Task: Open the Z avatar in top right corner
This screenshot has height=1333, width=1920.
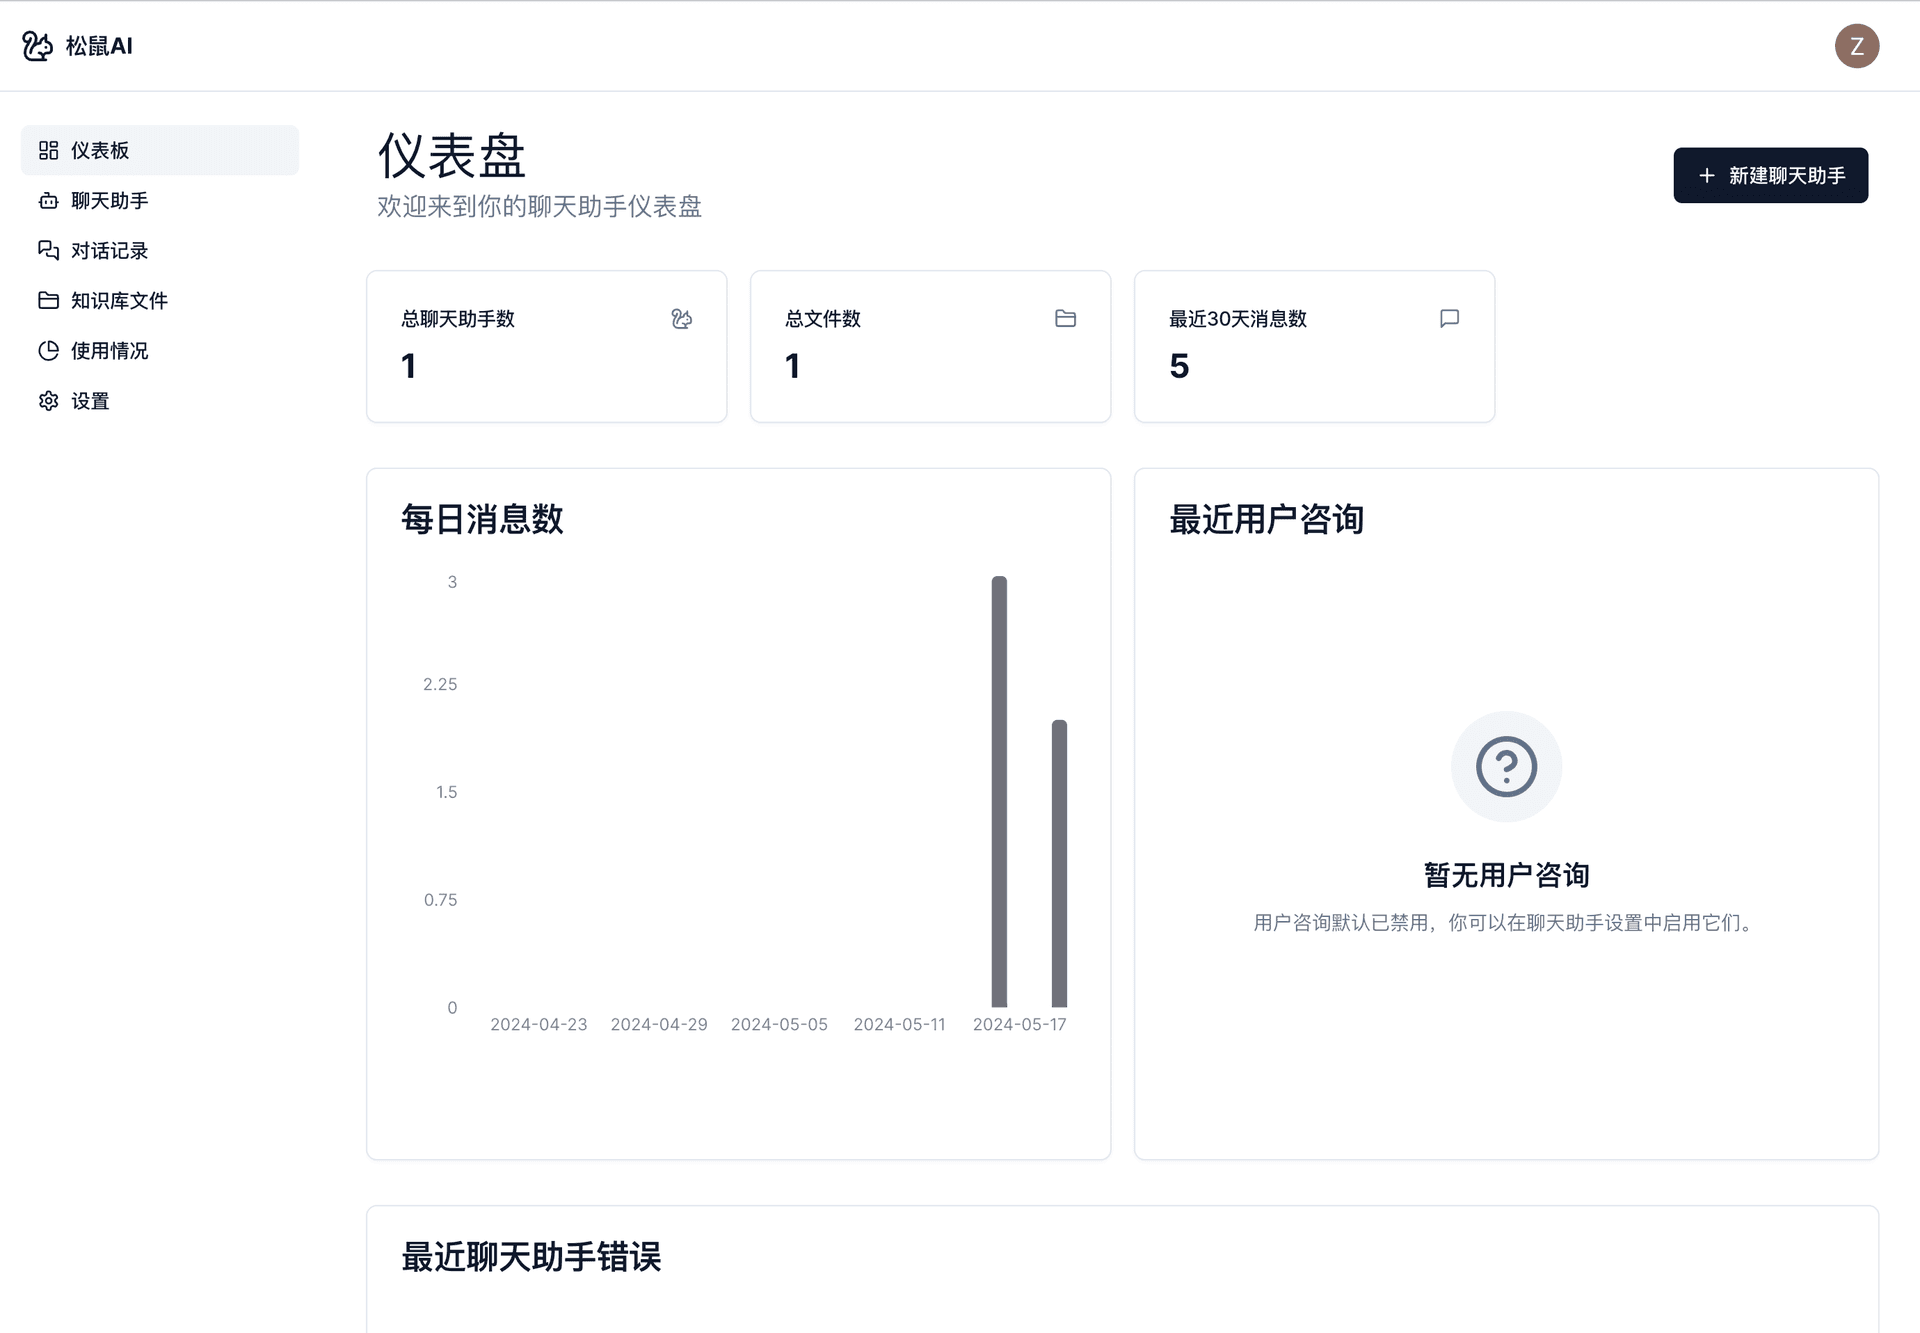Action: tap(1857, 45)
